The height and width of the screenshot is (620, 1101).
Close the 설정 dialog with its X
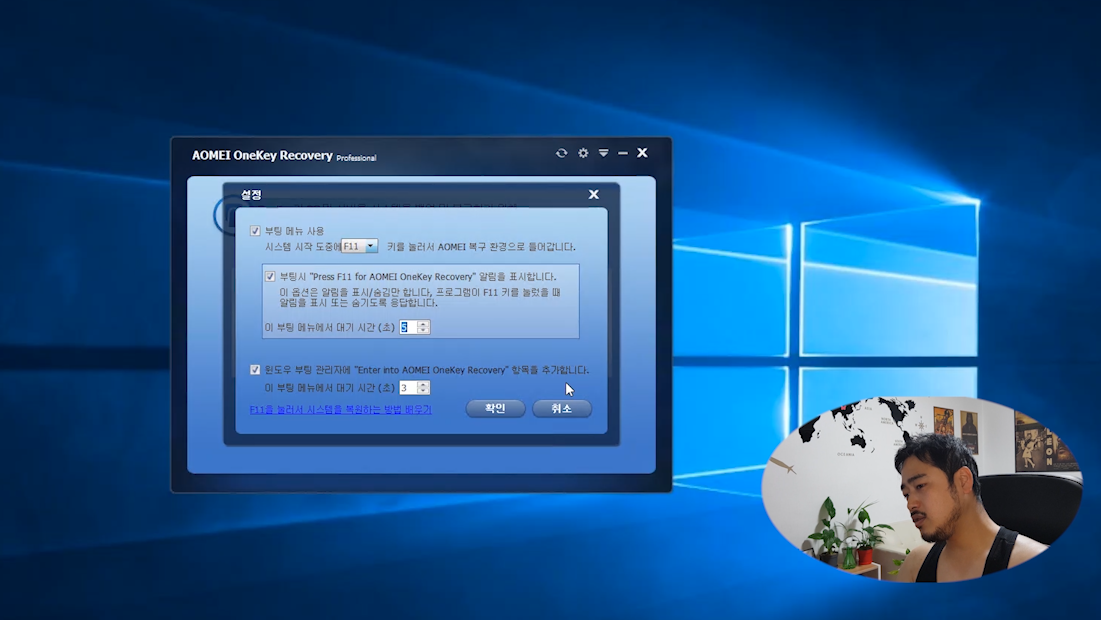tap(593, 194)
